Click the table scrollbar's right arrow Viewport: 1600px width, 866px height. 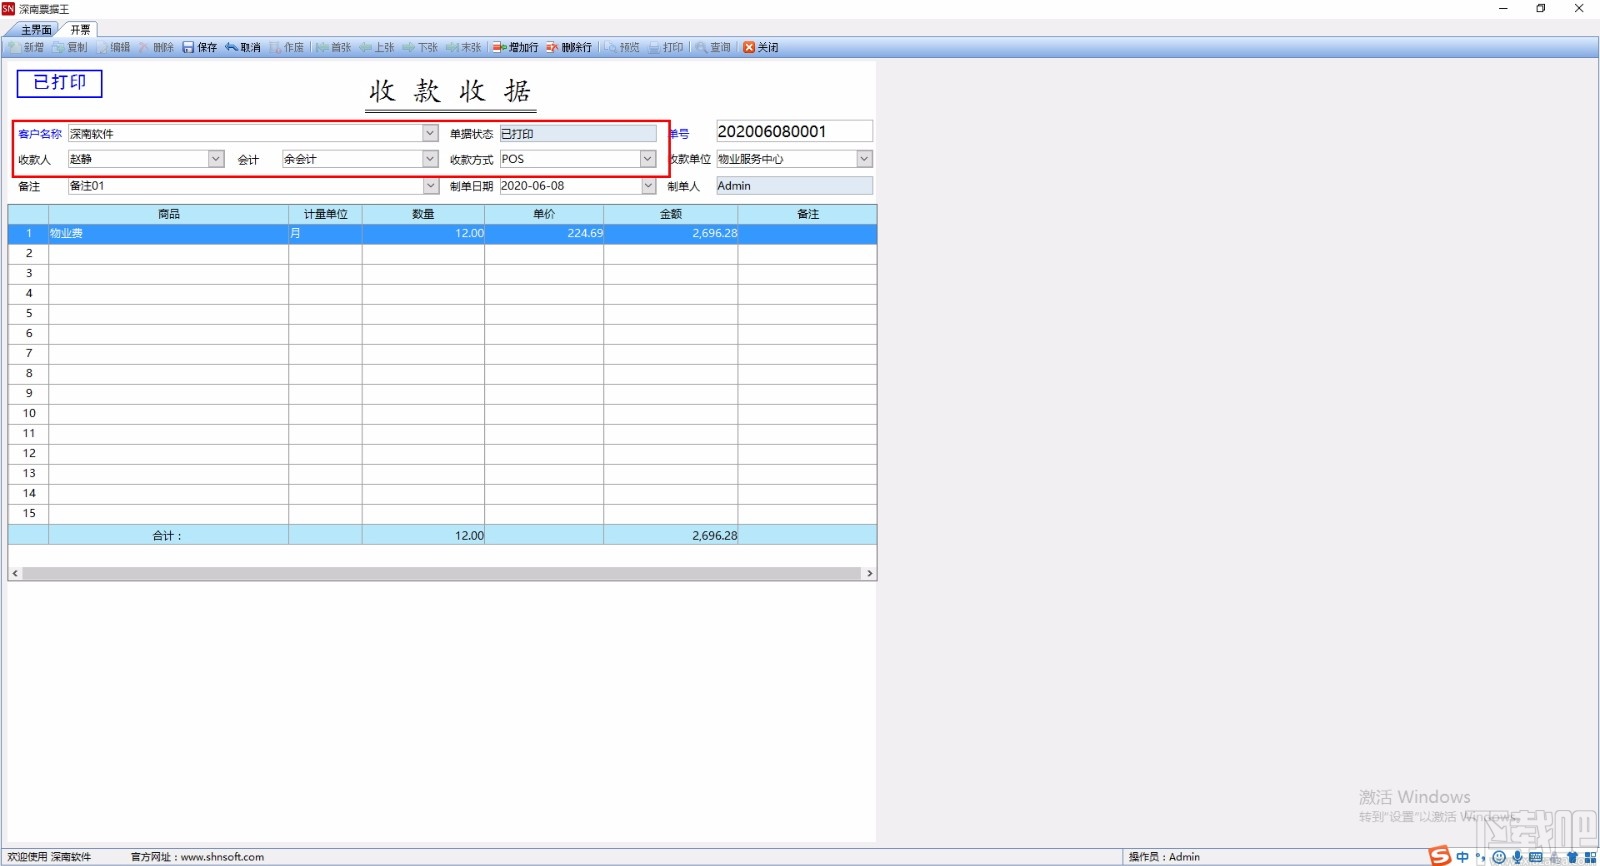pos(870,574)
